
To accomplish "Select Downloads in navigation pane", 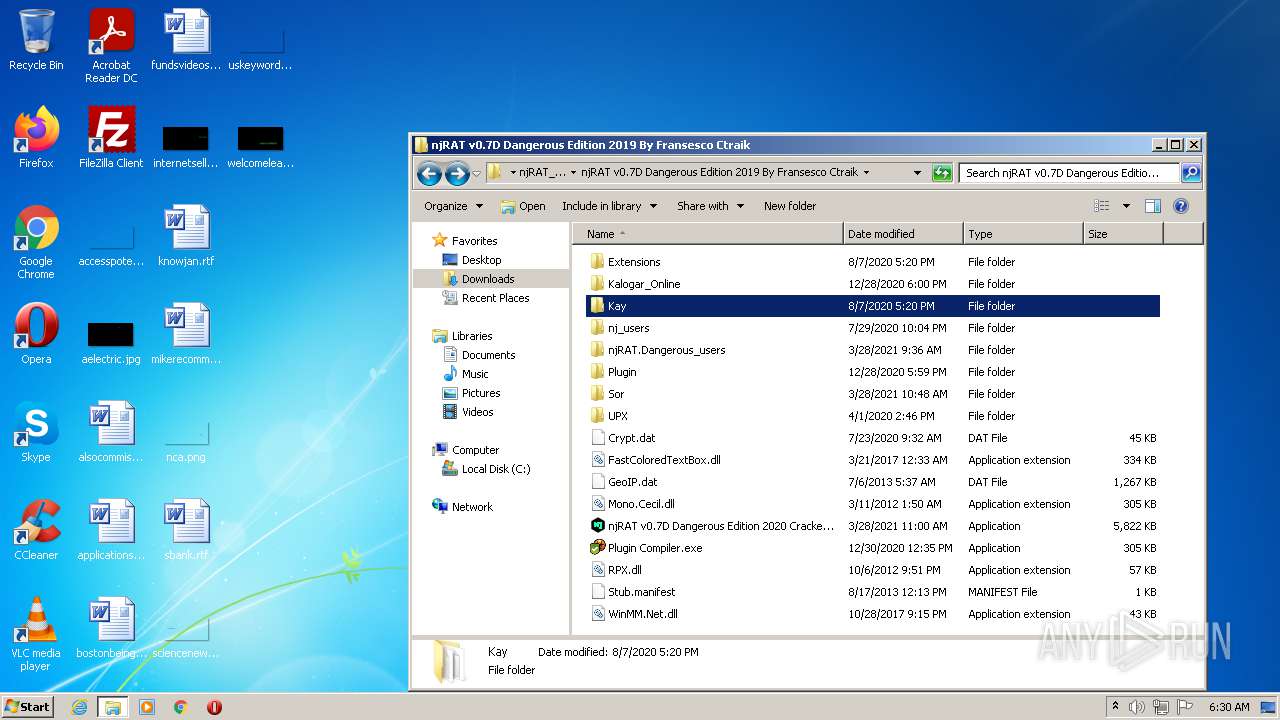I will pyautogui.click(x=487, y=279).
